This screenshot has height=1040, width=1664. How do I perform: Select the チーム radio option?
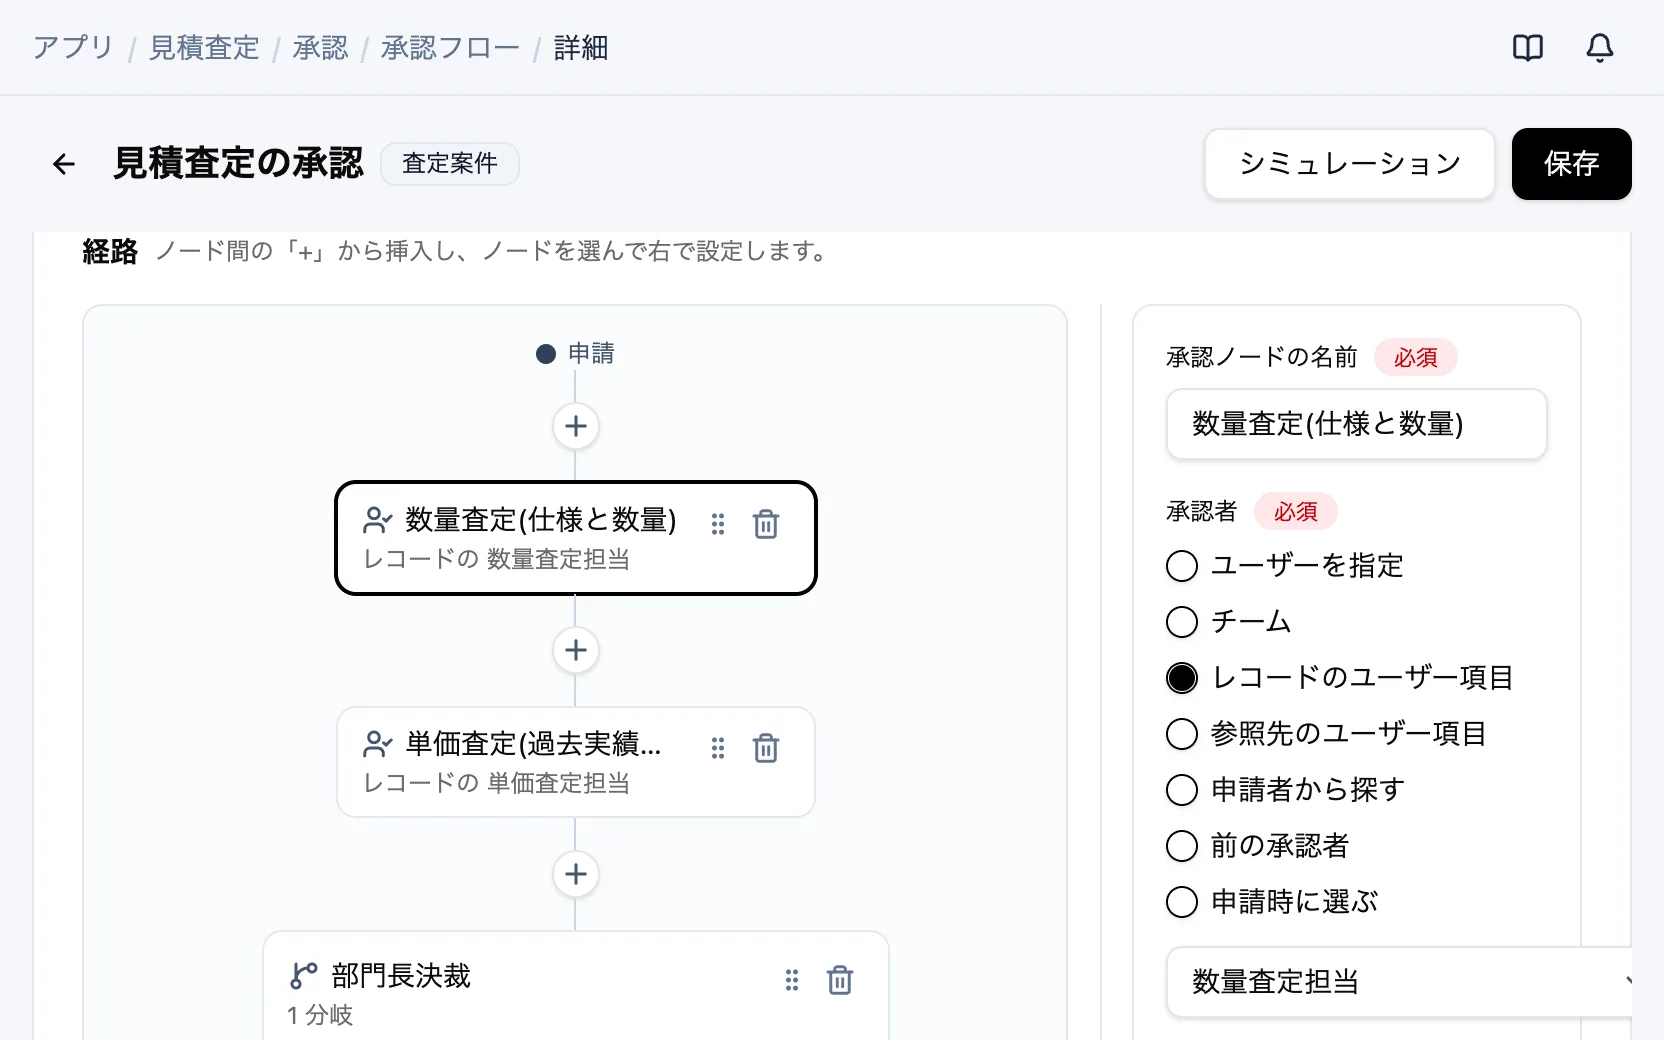[x=1182, y=622]
